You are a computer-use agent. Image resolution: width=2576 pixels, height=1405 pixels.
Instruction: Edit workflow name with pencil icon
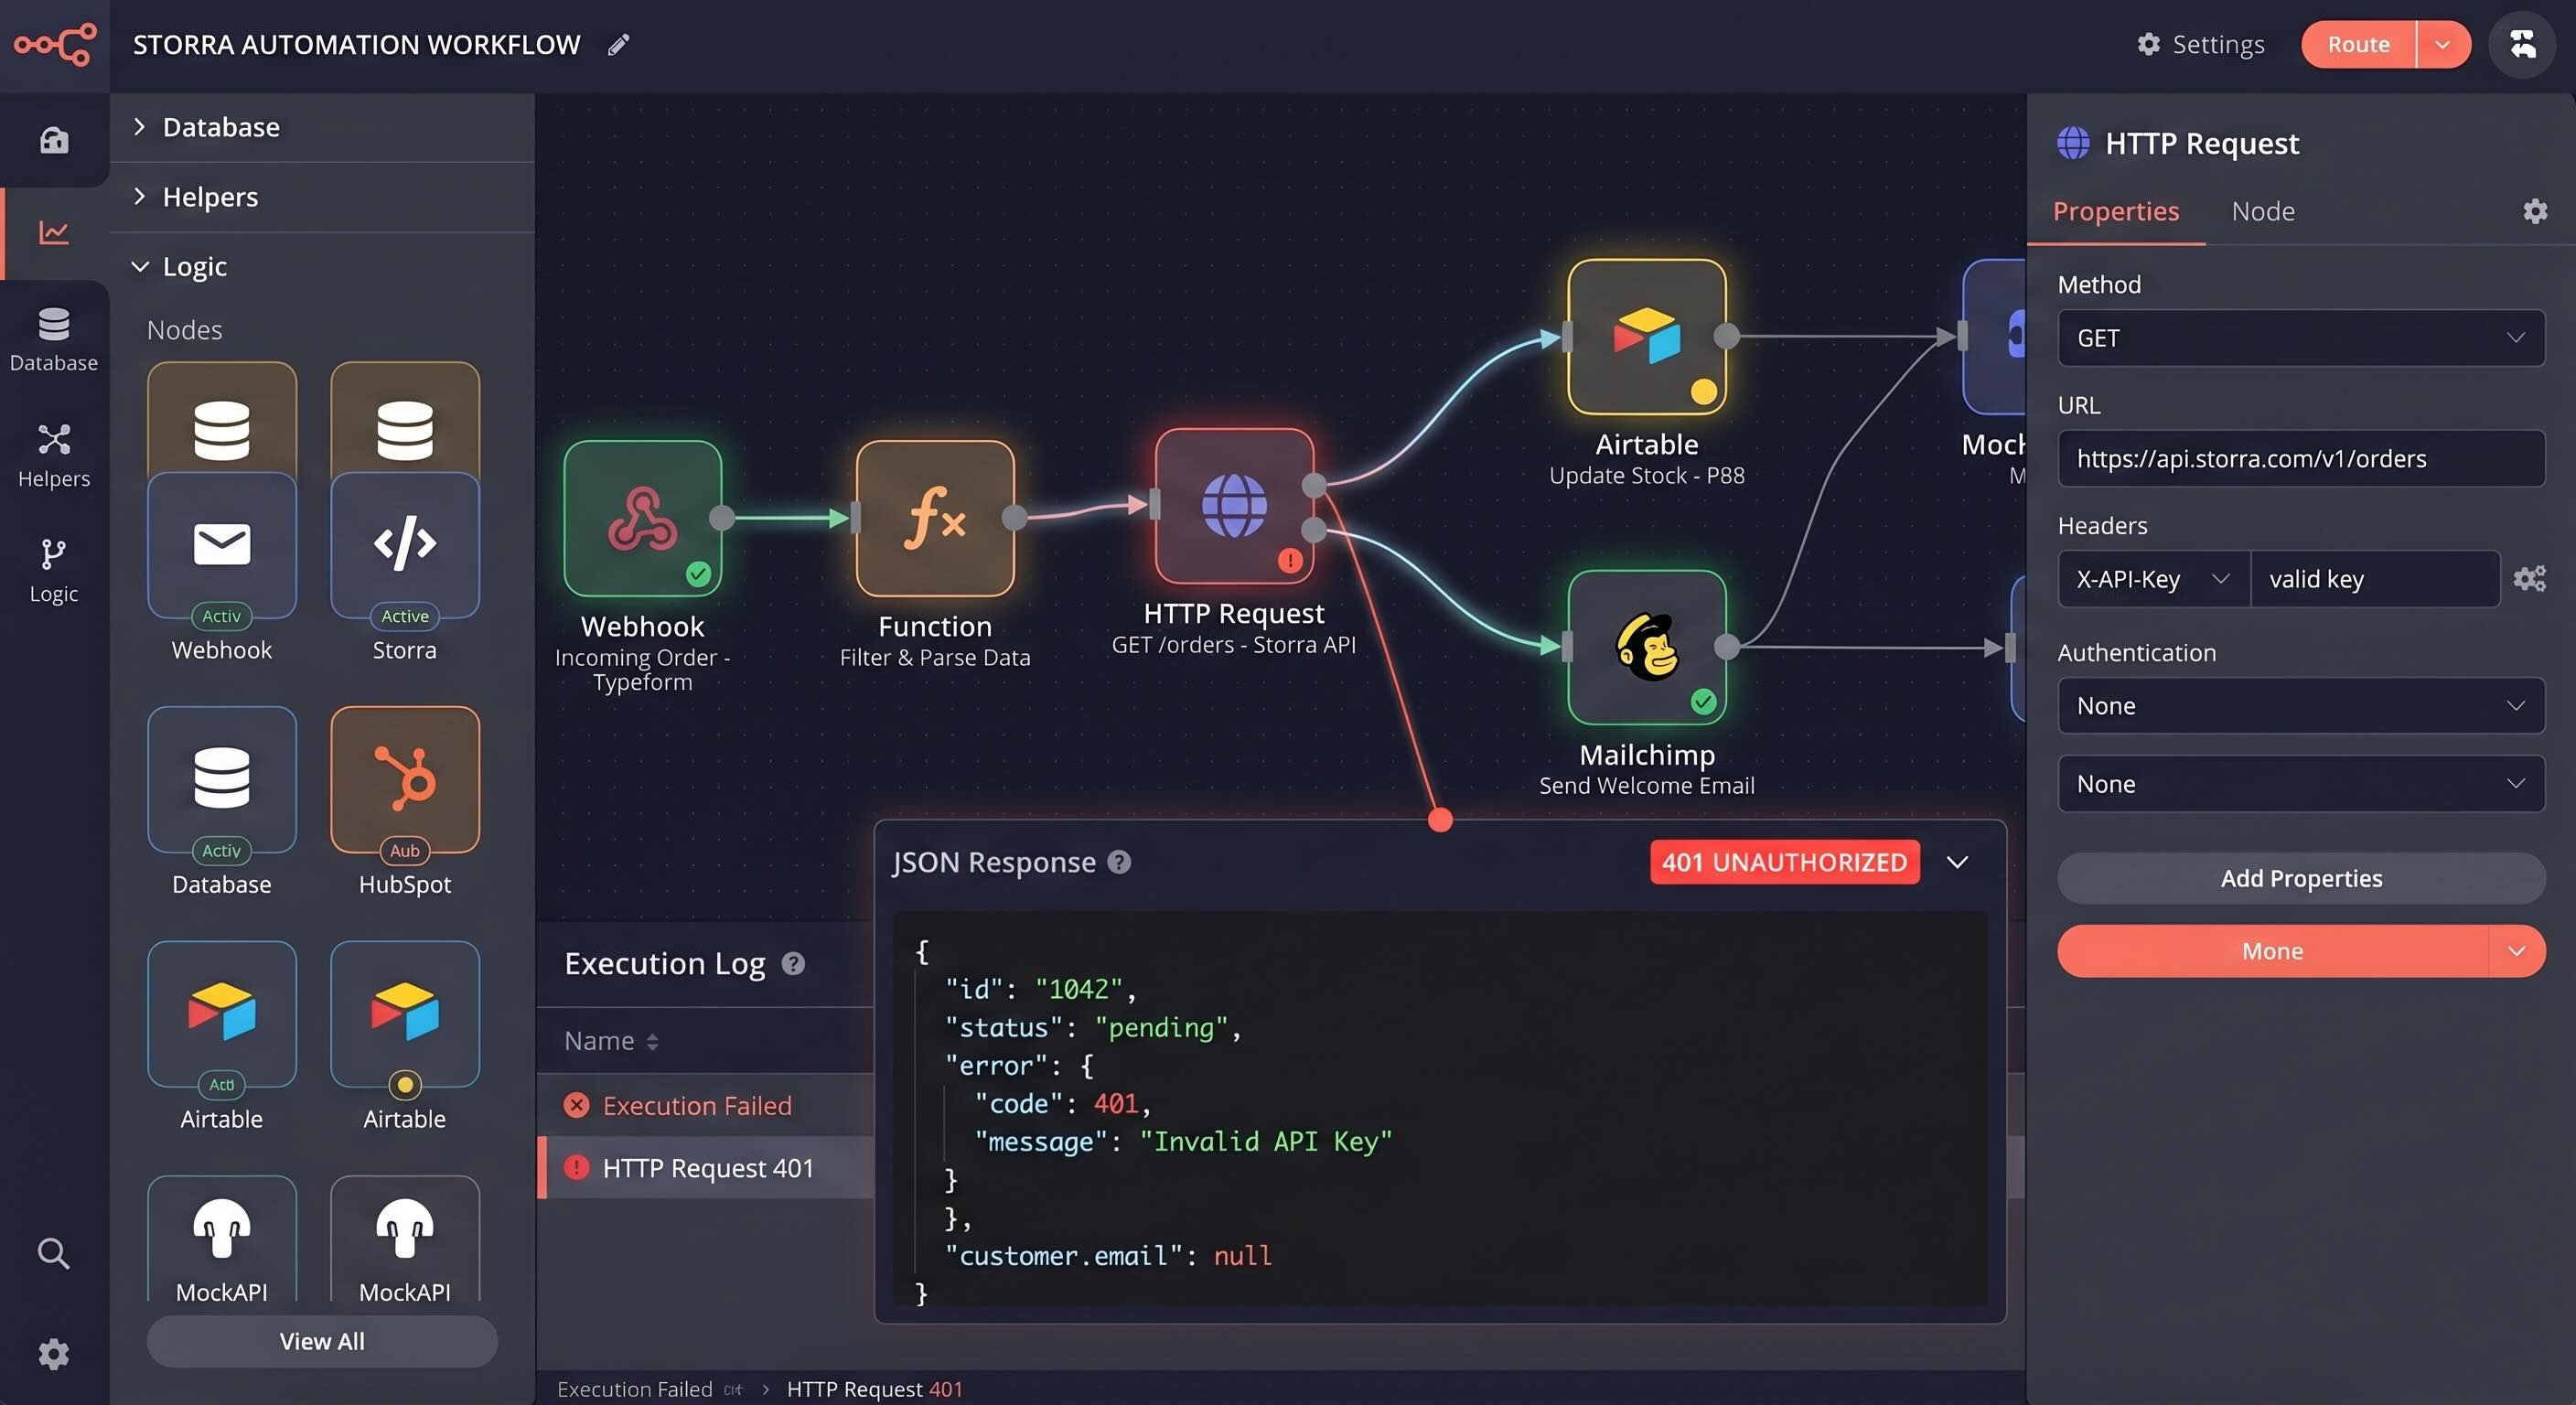[x=619, y=44]
